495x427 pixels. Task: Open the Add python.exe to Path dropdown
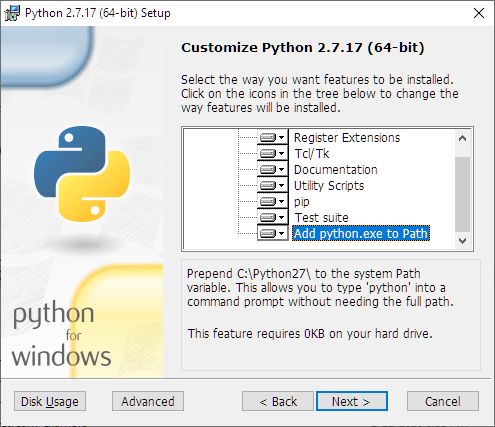(272, 233)
